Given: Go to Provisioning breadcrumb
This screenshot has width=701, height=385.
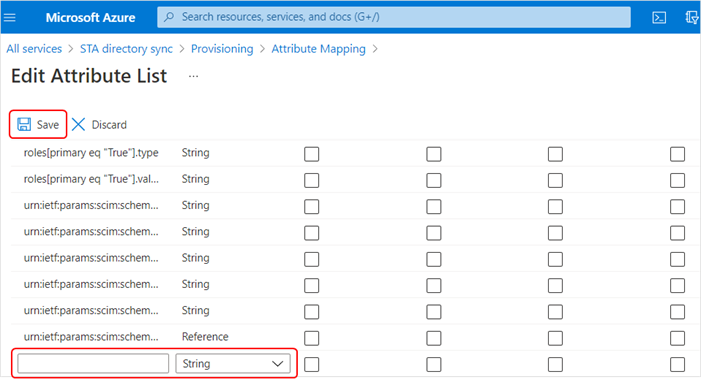Looking at the screenshot, I should 222,49.
